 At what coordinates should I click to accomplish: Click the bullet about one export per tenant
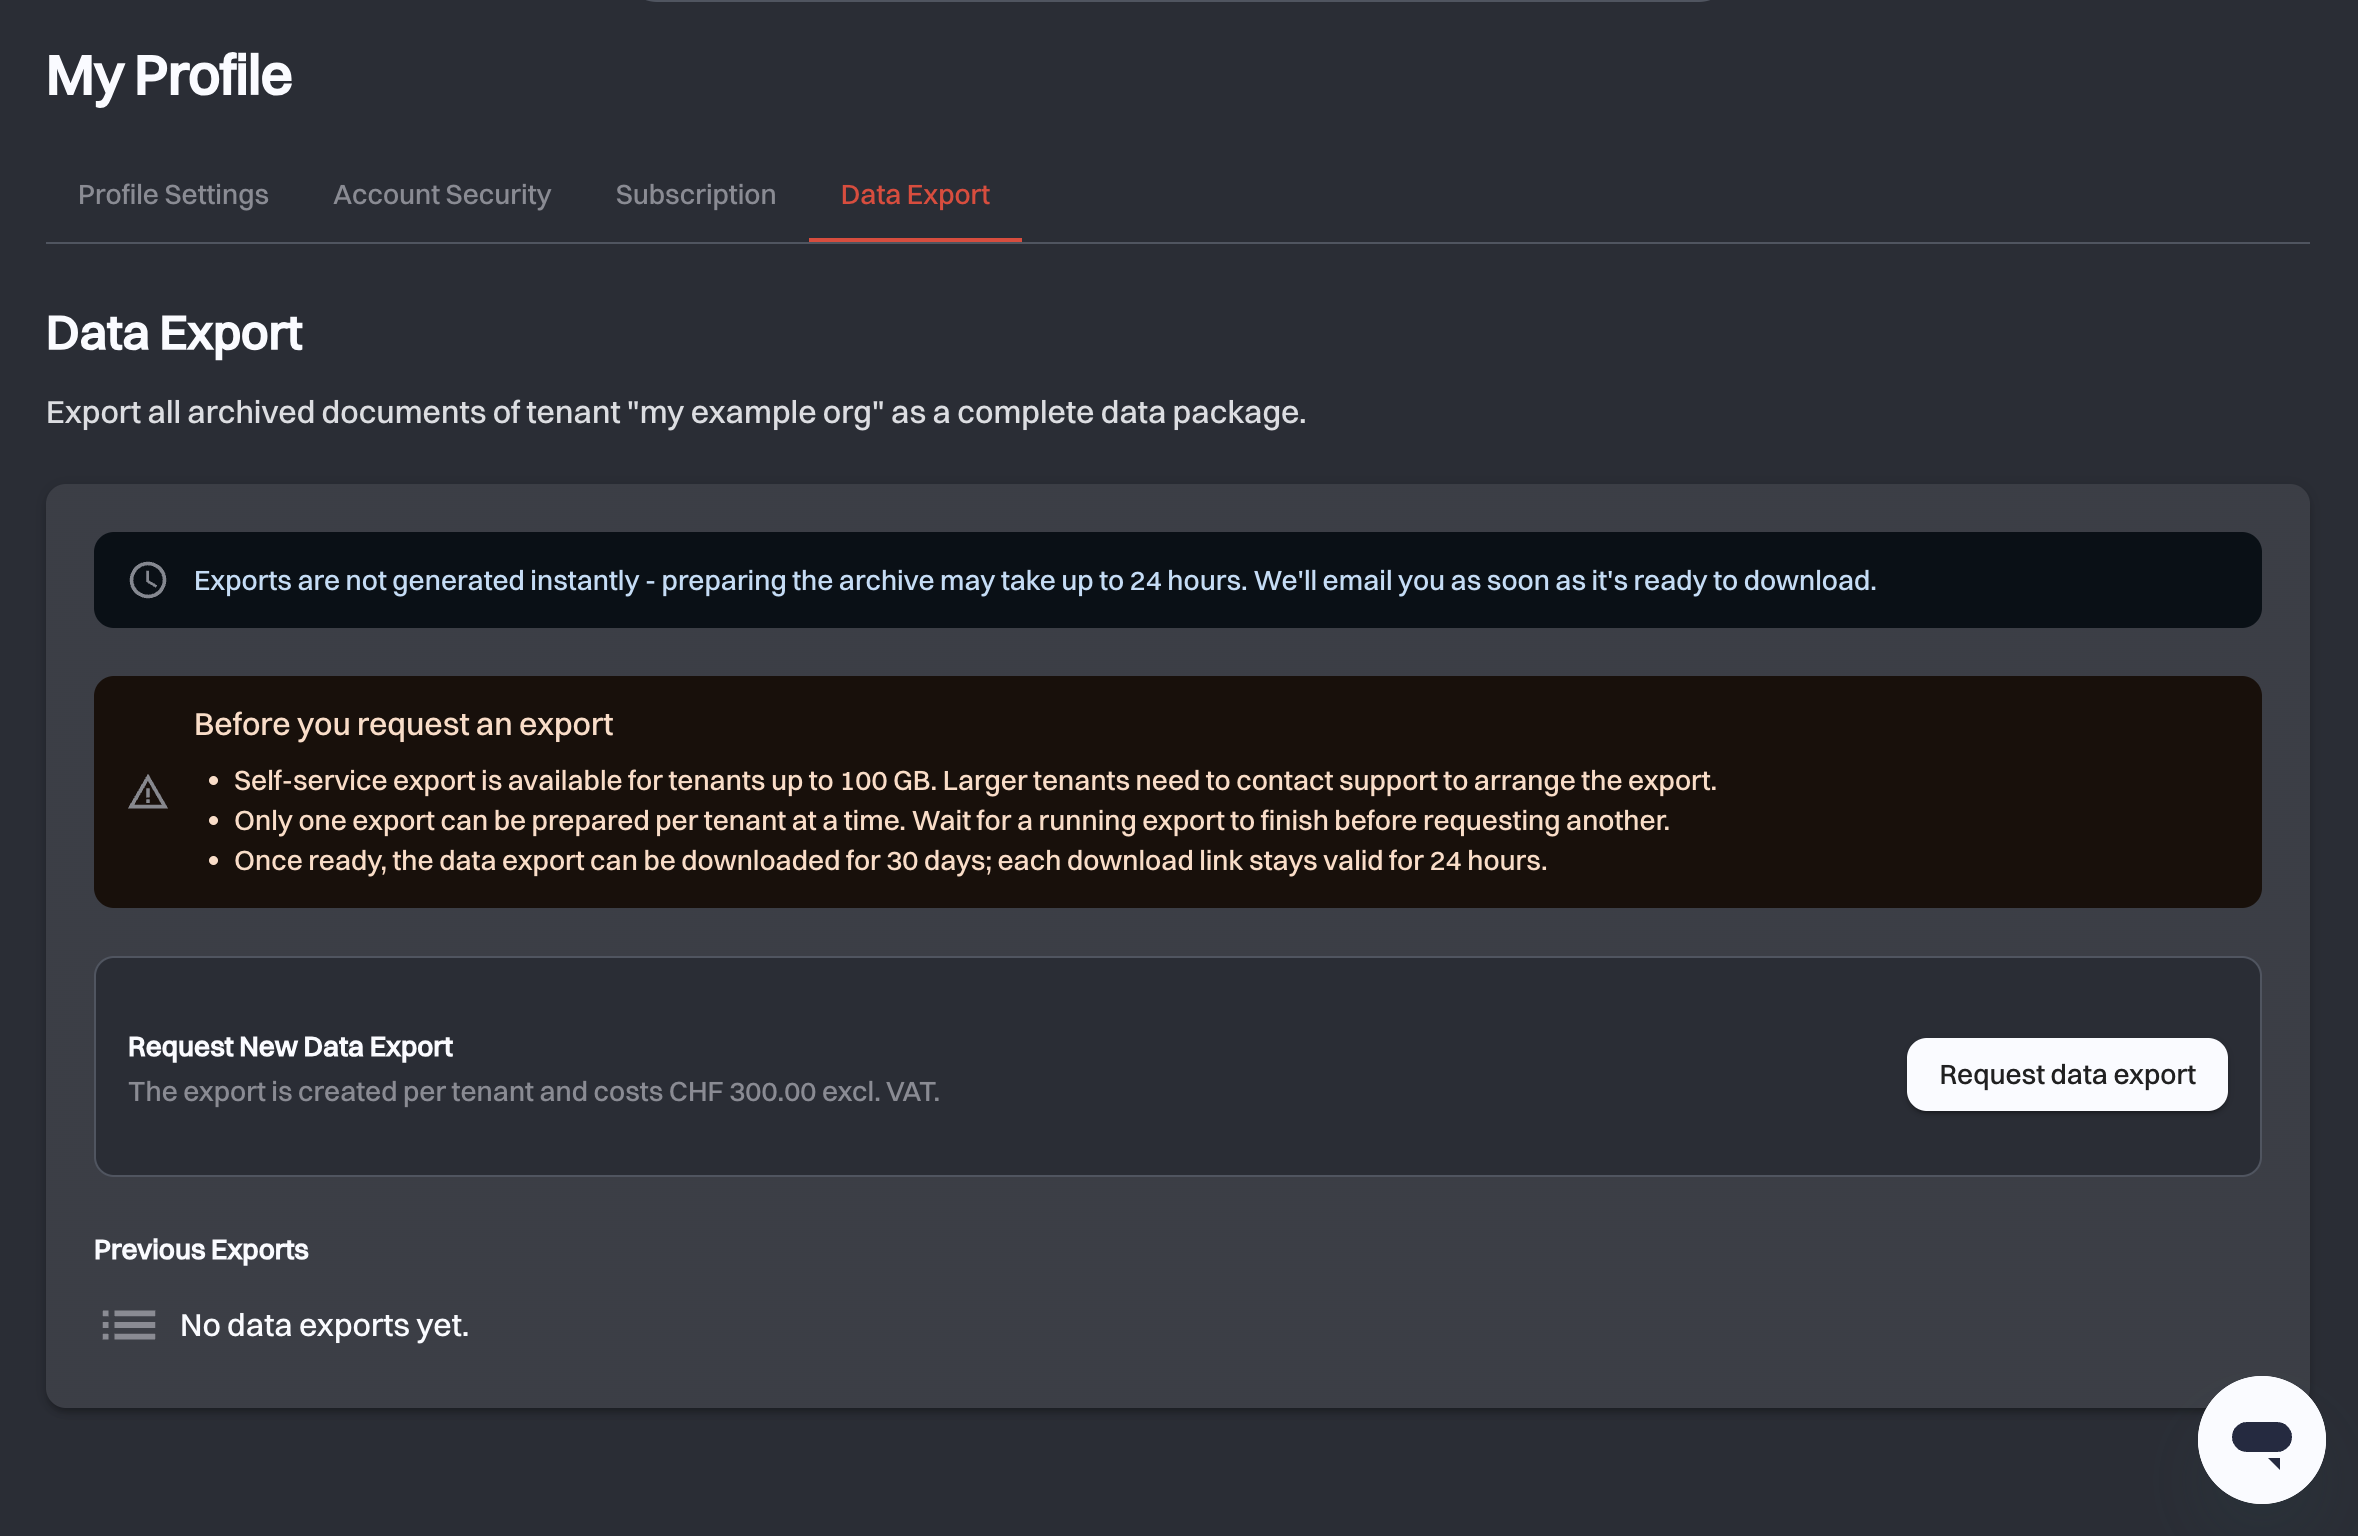[952, 820]
